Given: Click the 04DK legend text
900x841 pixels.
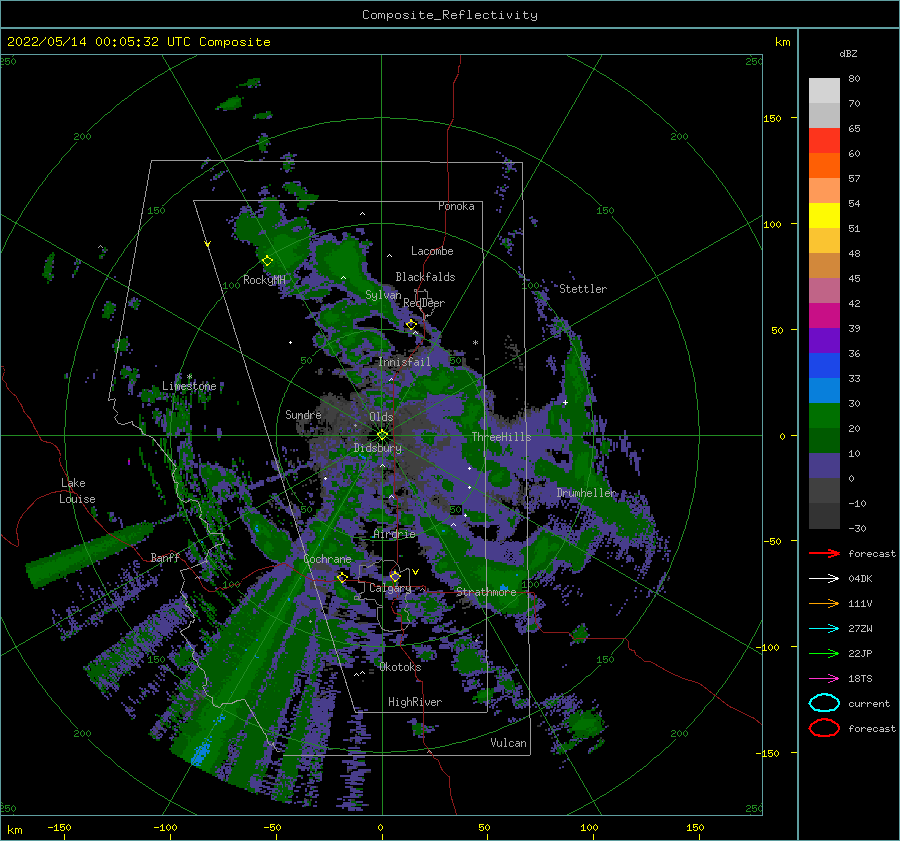Looking at the screenshot, I should coord(860,578).
